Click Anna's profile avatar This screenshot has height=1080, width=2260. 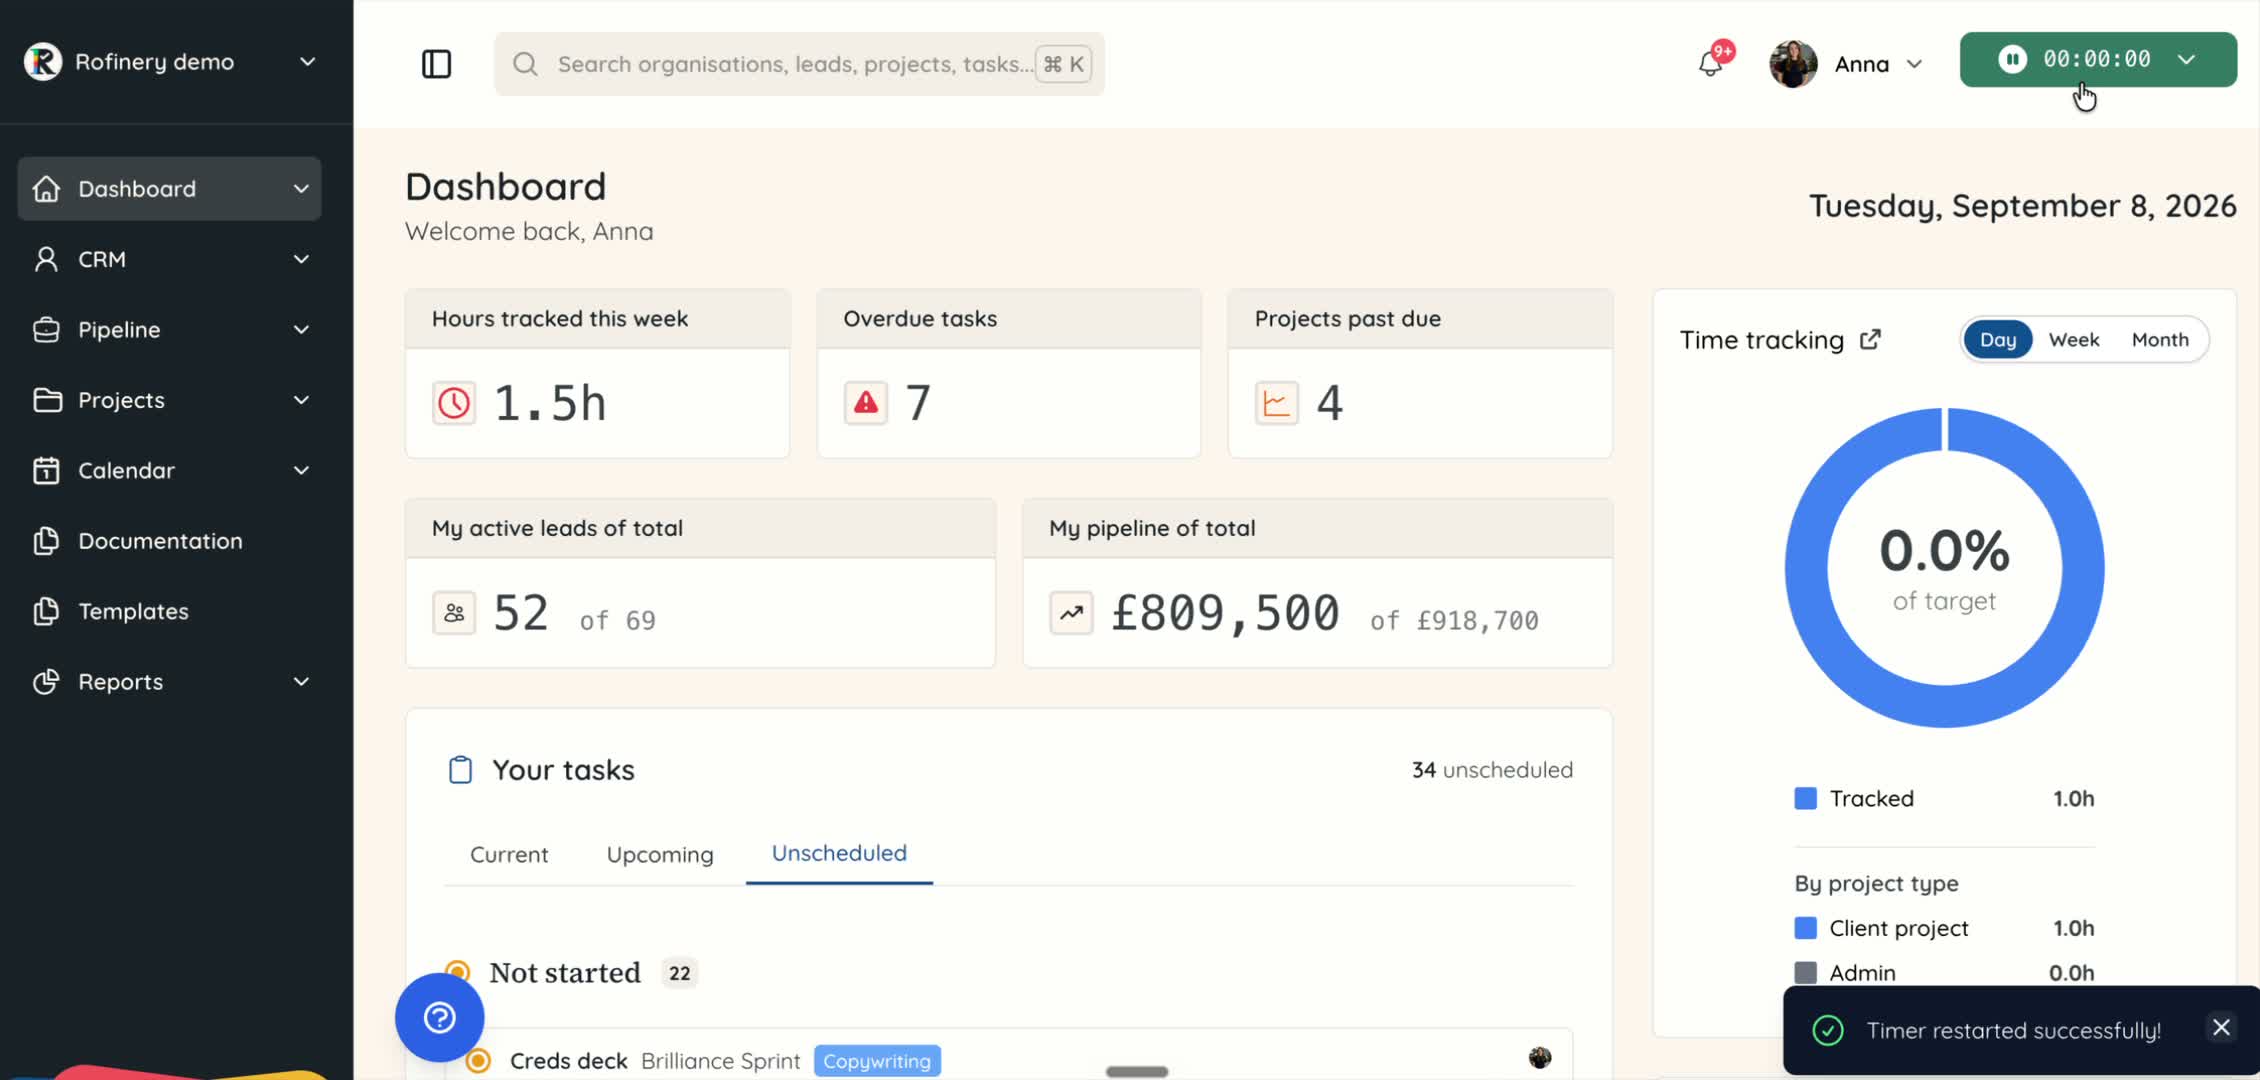pos(1793,64)
